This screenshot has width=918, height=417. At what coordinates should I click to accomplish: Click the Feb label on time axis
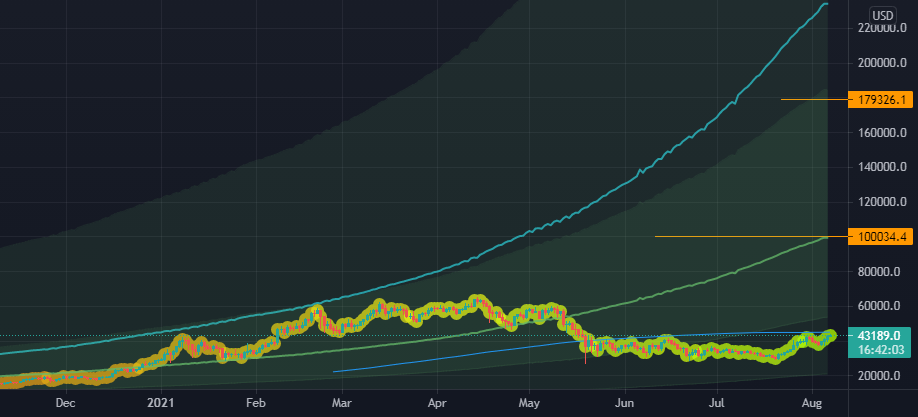tap(255, 403)
